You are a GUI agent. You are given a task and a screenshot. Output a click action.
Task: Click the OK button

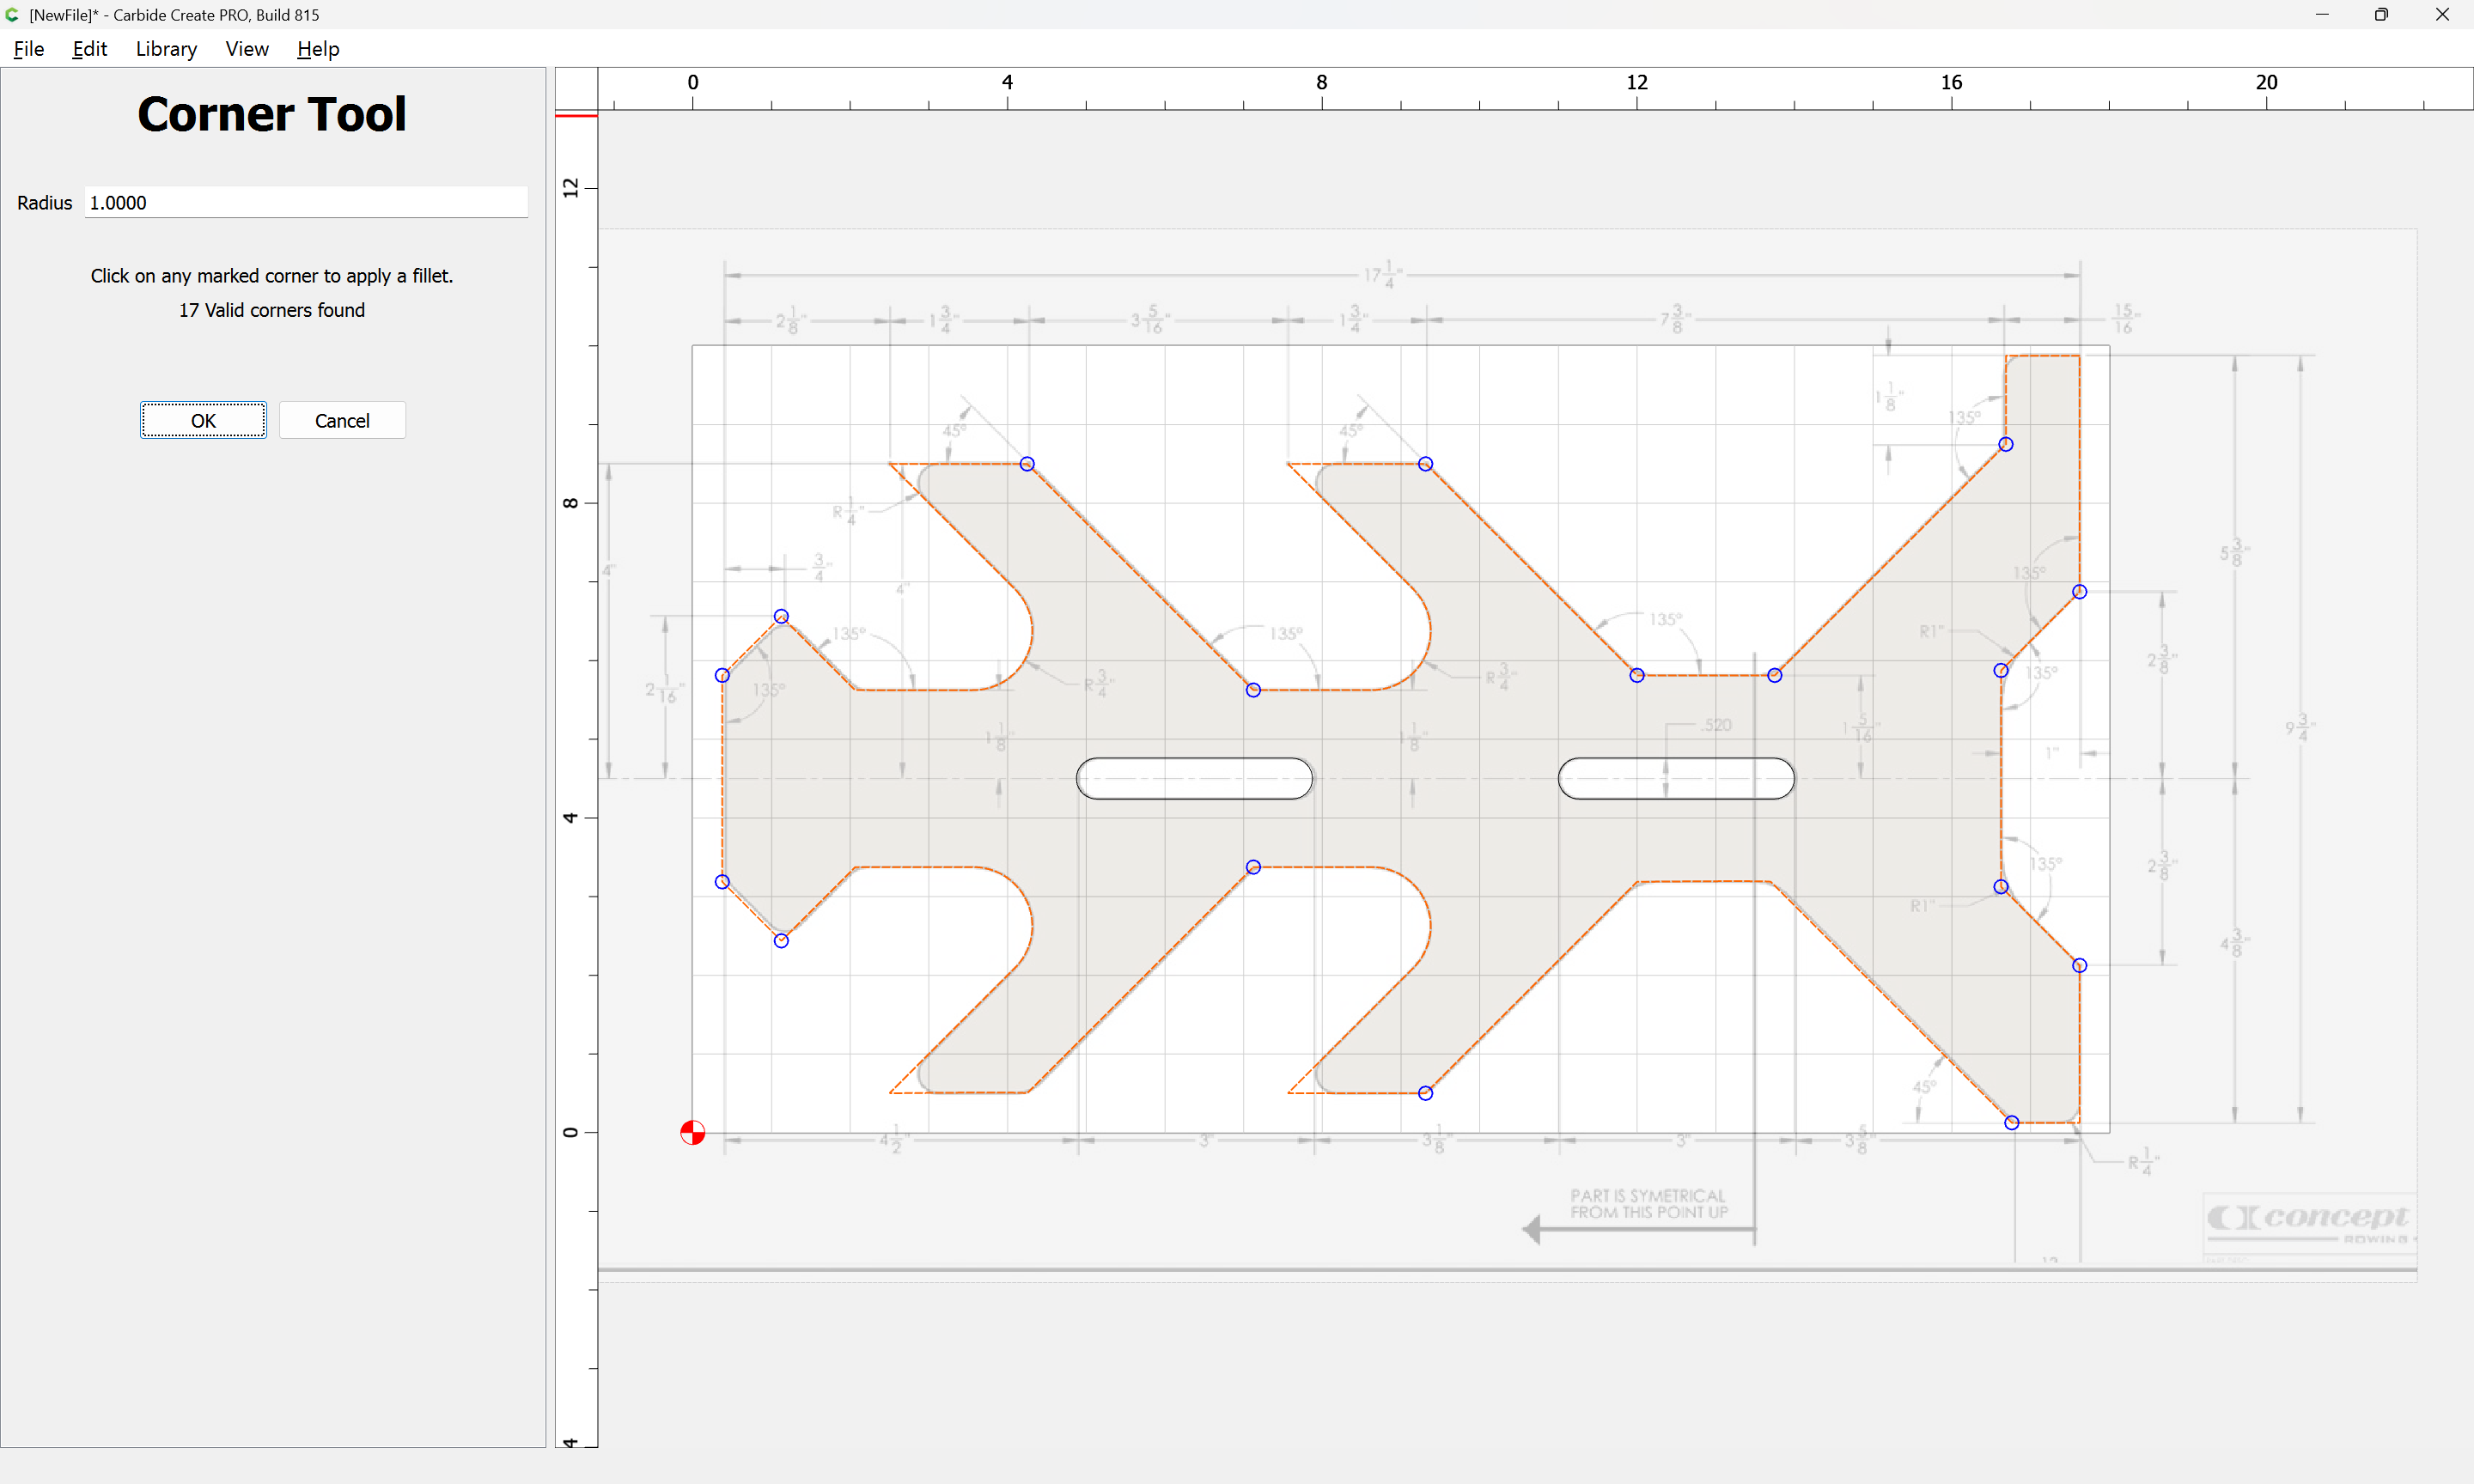pos(203,420)
